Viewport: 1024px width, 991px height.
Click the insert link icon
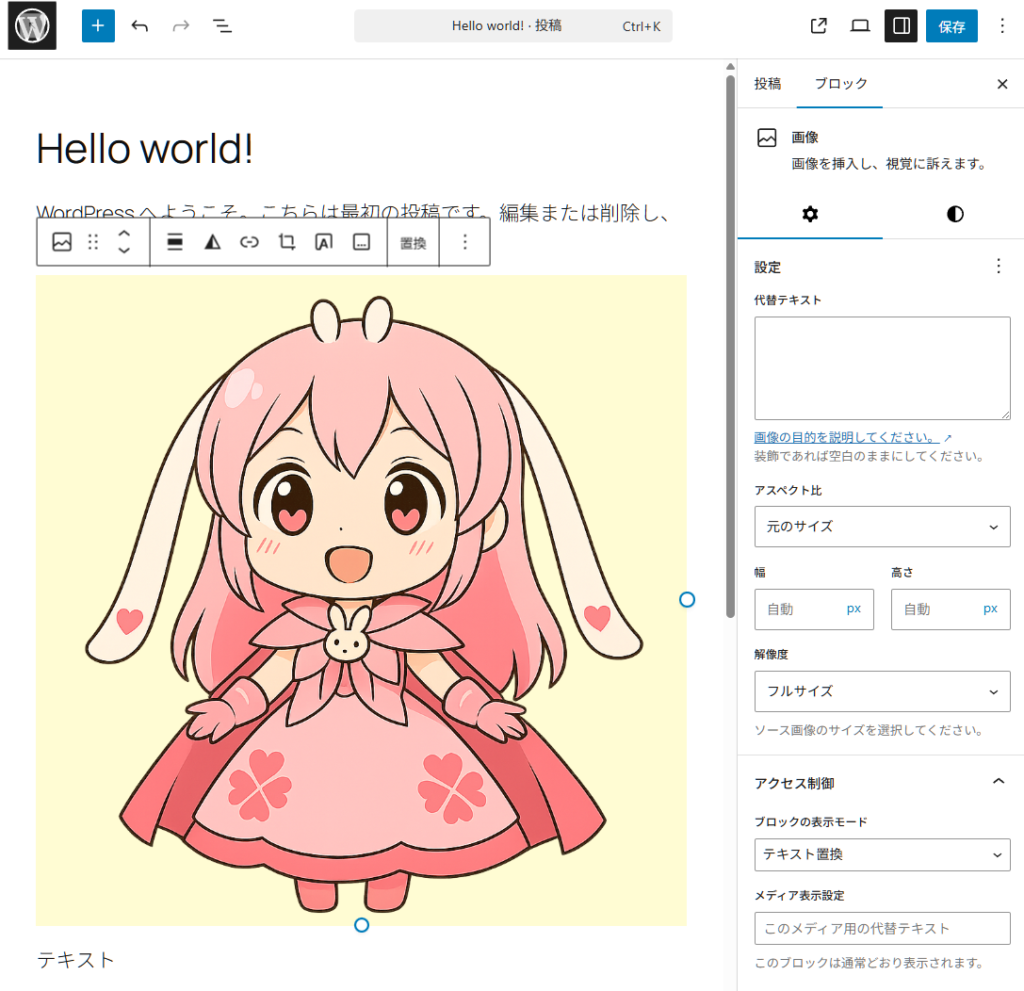(x=249, y=242)
